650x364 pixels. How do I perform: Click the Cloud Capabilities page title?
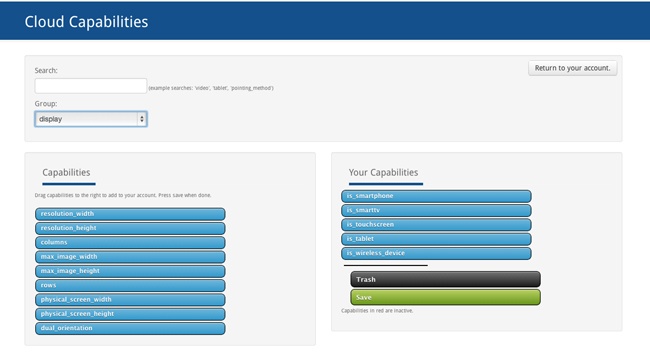click(x=86, y=22)
